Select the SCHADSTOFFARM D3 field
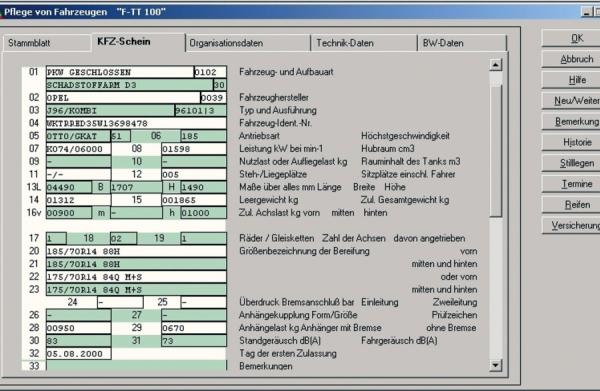 [x=129, y=85]
